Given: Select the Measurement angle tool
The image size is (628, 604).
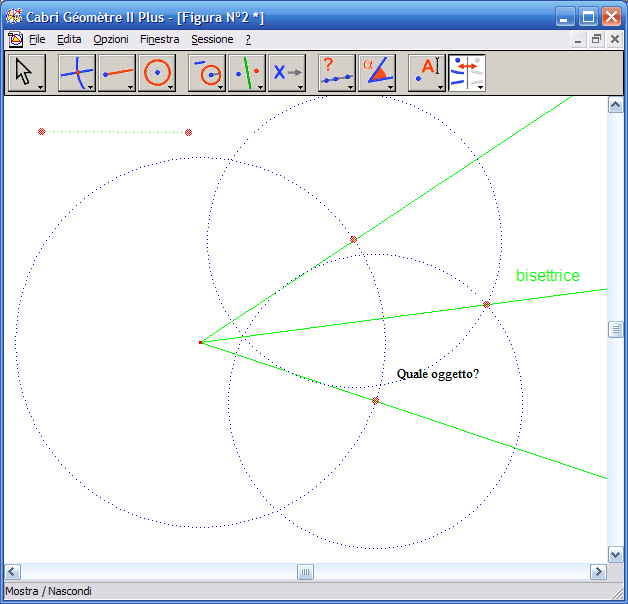Looking at the screenshot, I should 377,73.
